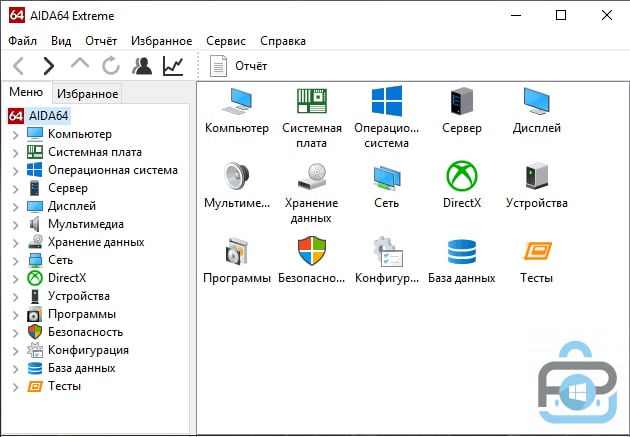Open the Сервис menu

tap(226, 41)
